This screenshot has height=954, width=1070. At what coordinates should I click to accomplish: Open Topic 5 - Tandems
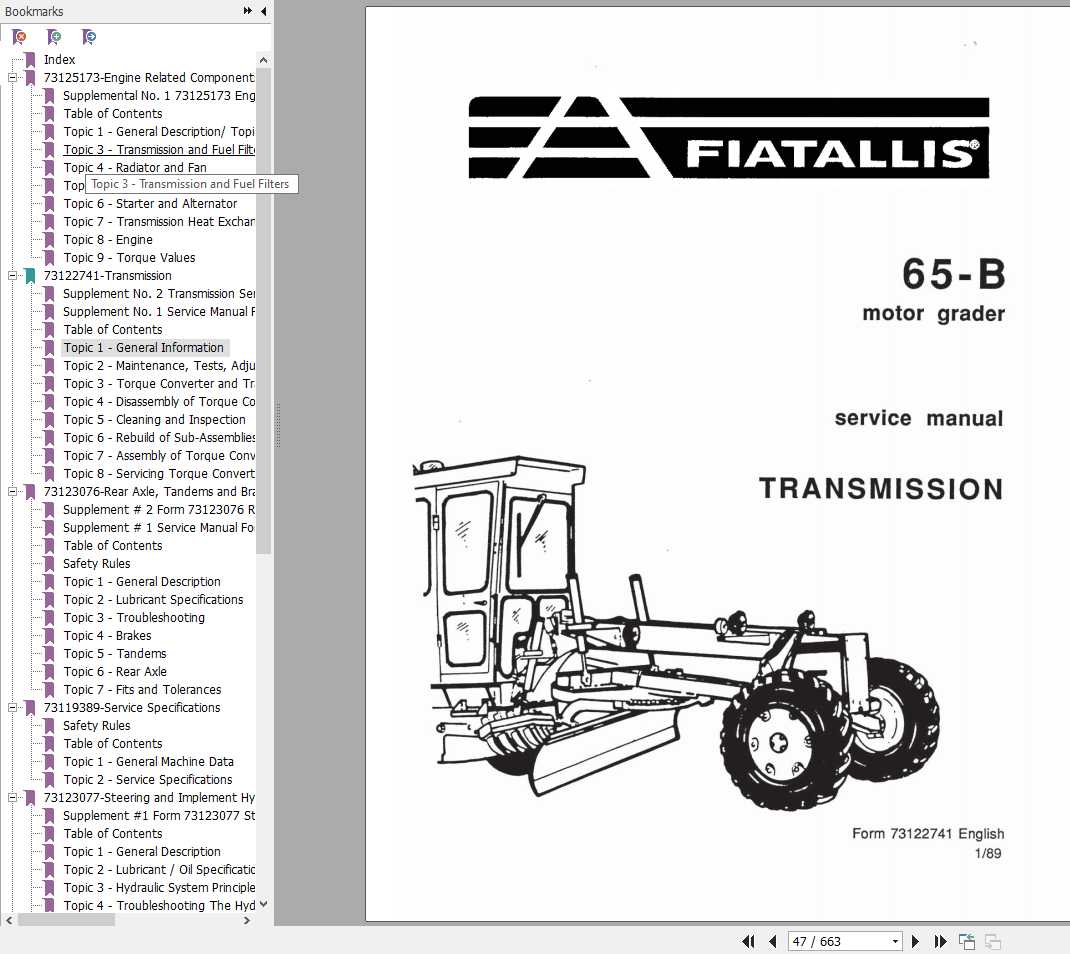tap(115, 654)
